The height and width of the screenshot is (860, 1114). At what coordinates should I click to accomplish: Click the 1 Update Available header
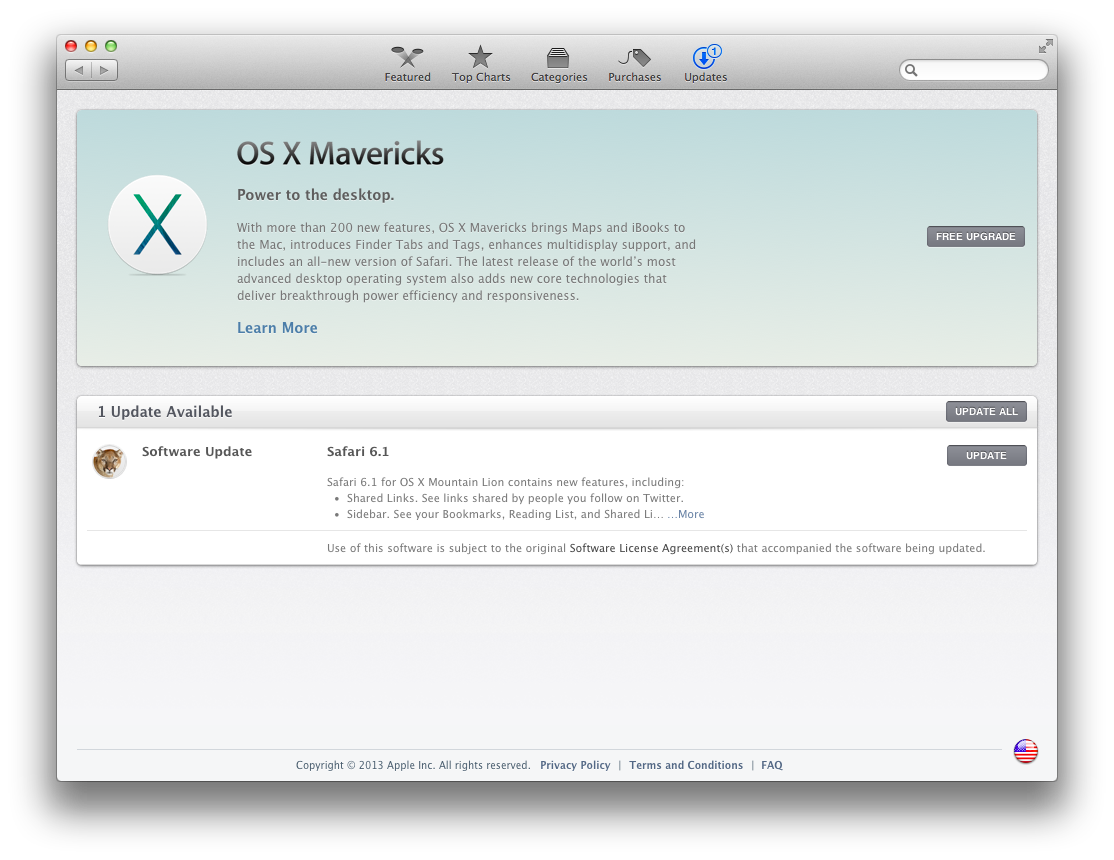(165, 412)
